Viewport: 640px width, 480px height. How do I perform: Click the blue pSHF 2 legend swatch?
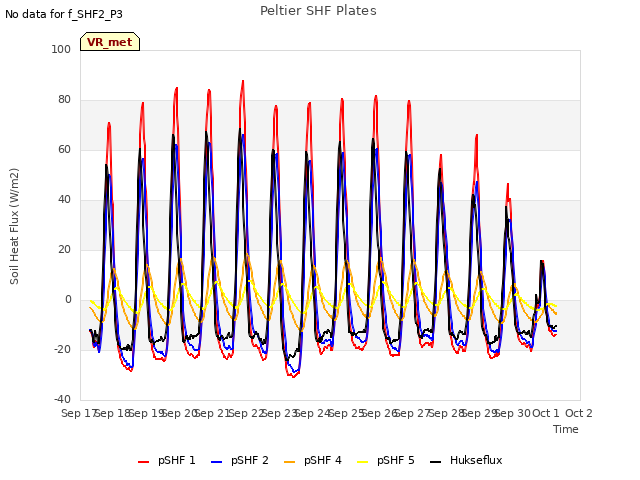[x=216, y=462]
